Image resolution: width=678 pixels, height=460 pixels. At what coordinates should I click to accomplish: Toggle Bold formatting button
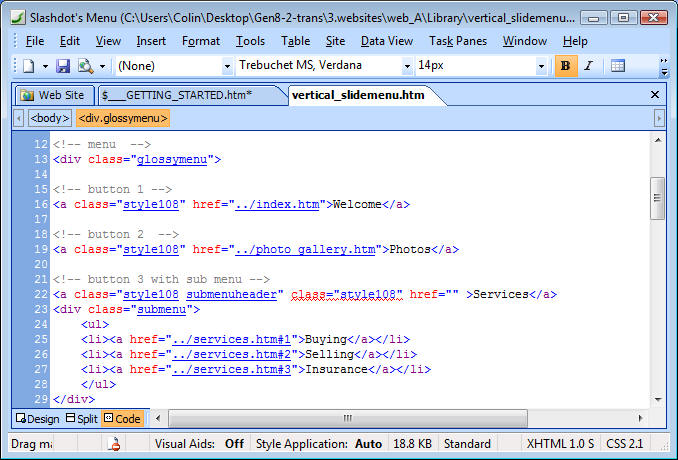tap(566, 66)
